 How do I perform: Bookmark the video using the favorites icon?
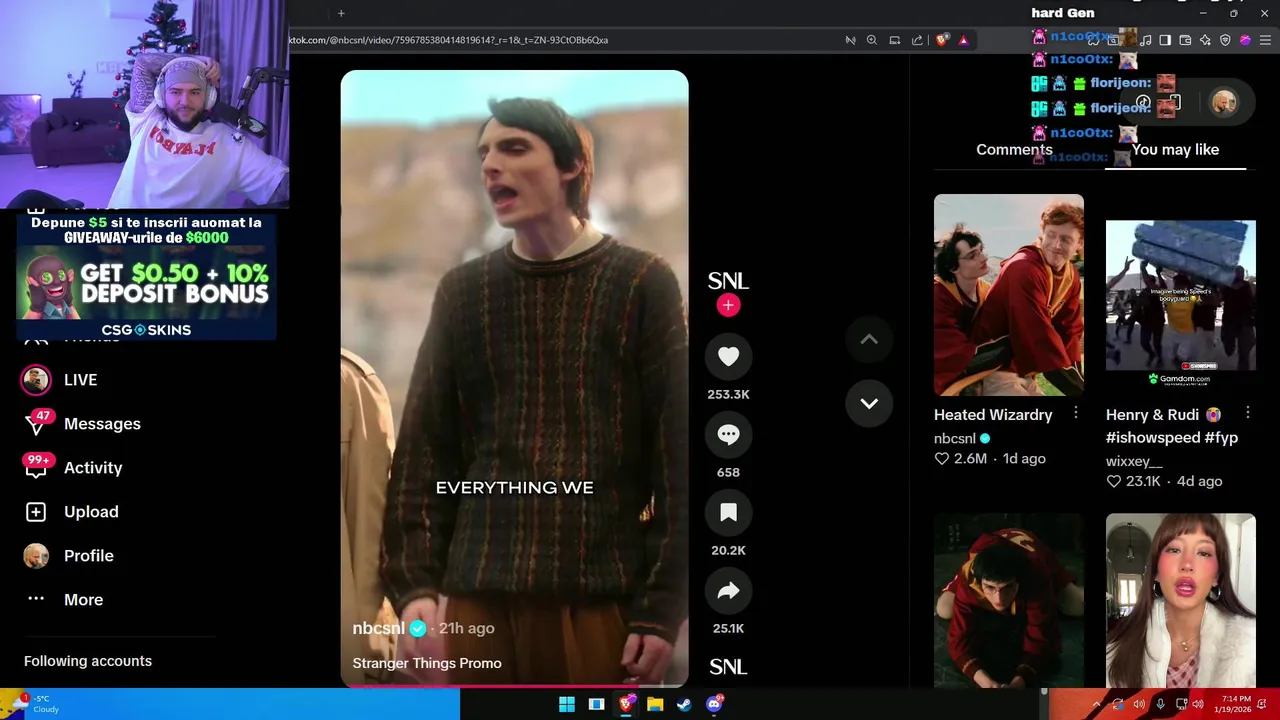(x=728, y=513)
